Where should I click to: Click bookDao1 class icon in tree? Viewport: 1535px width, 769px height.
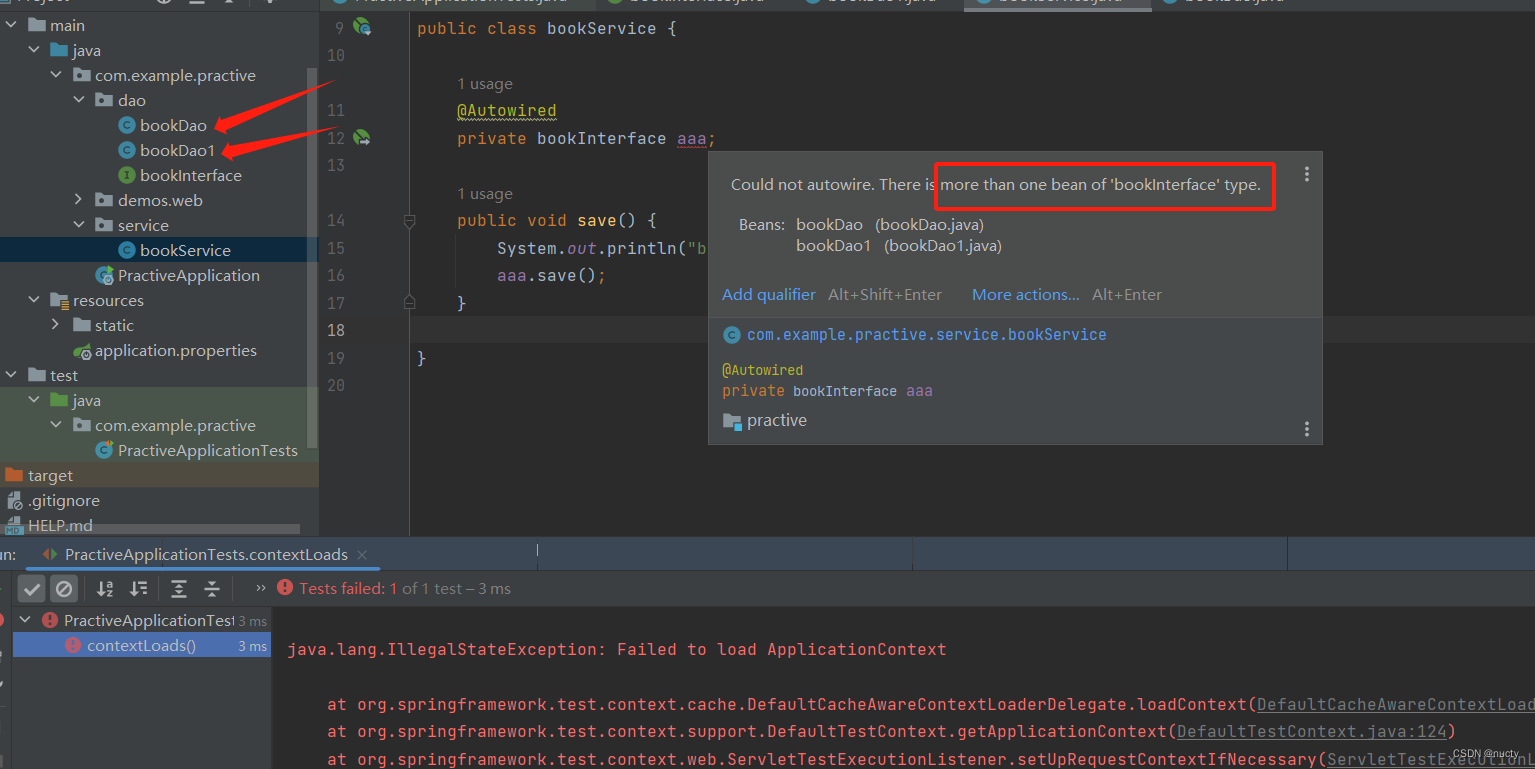coord(127,150)
